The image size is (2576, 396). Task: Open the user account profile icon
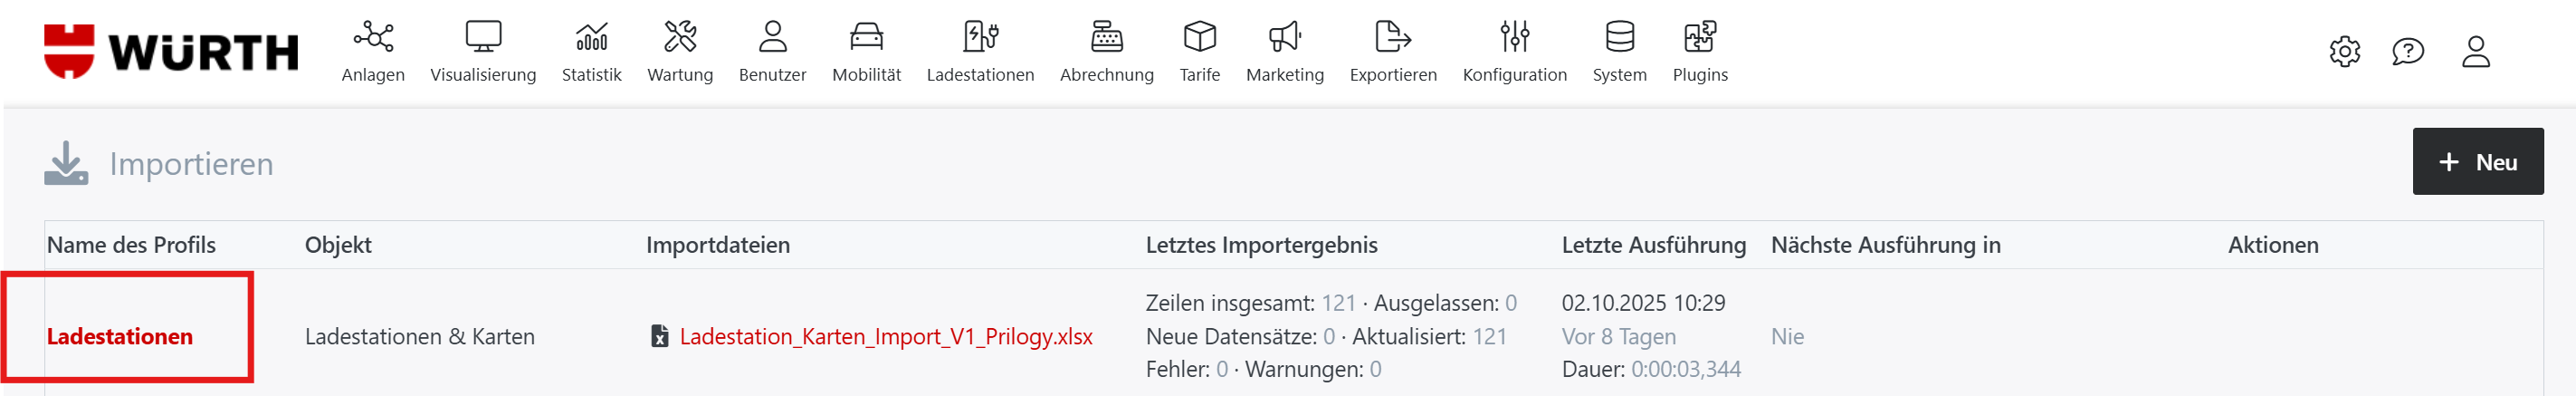pos(2475,52)
